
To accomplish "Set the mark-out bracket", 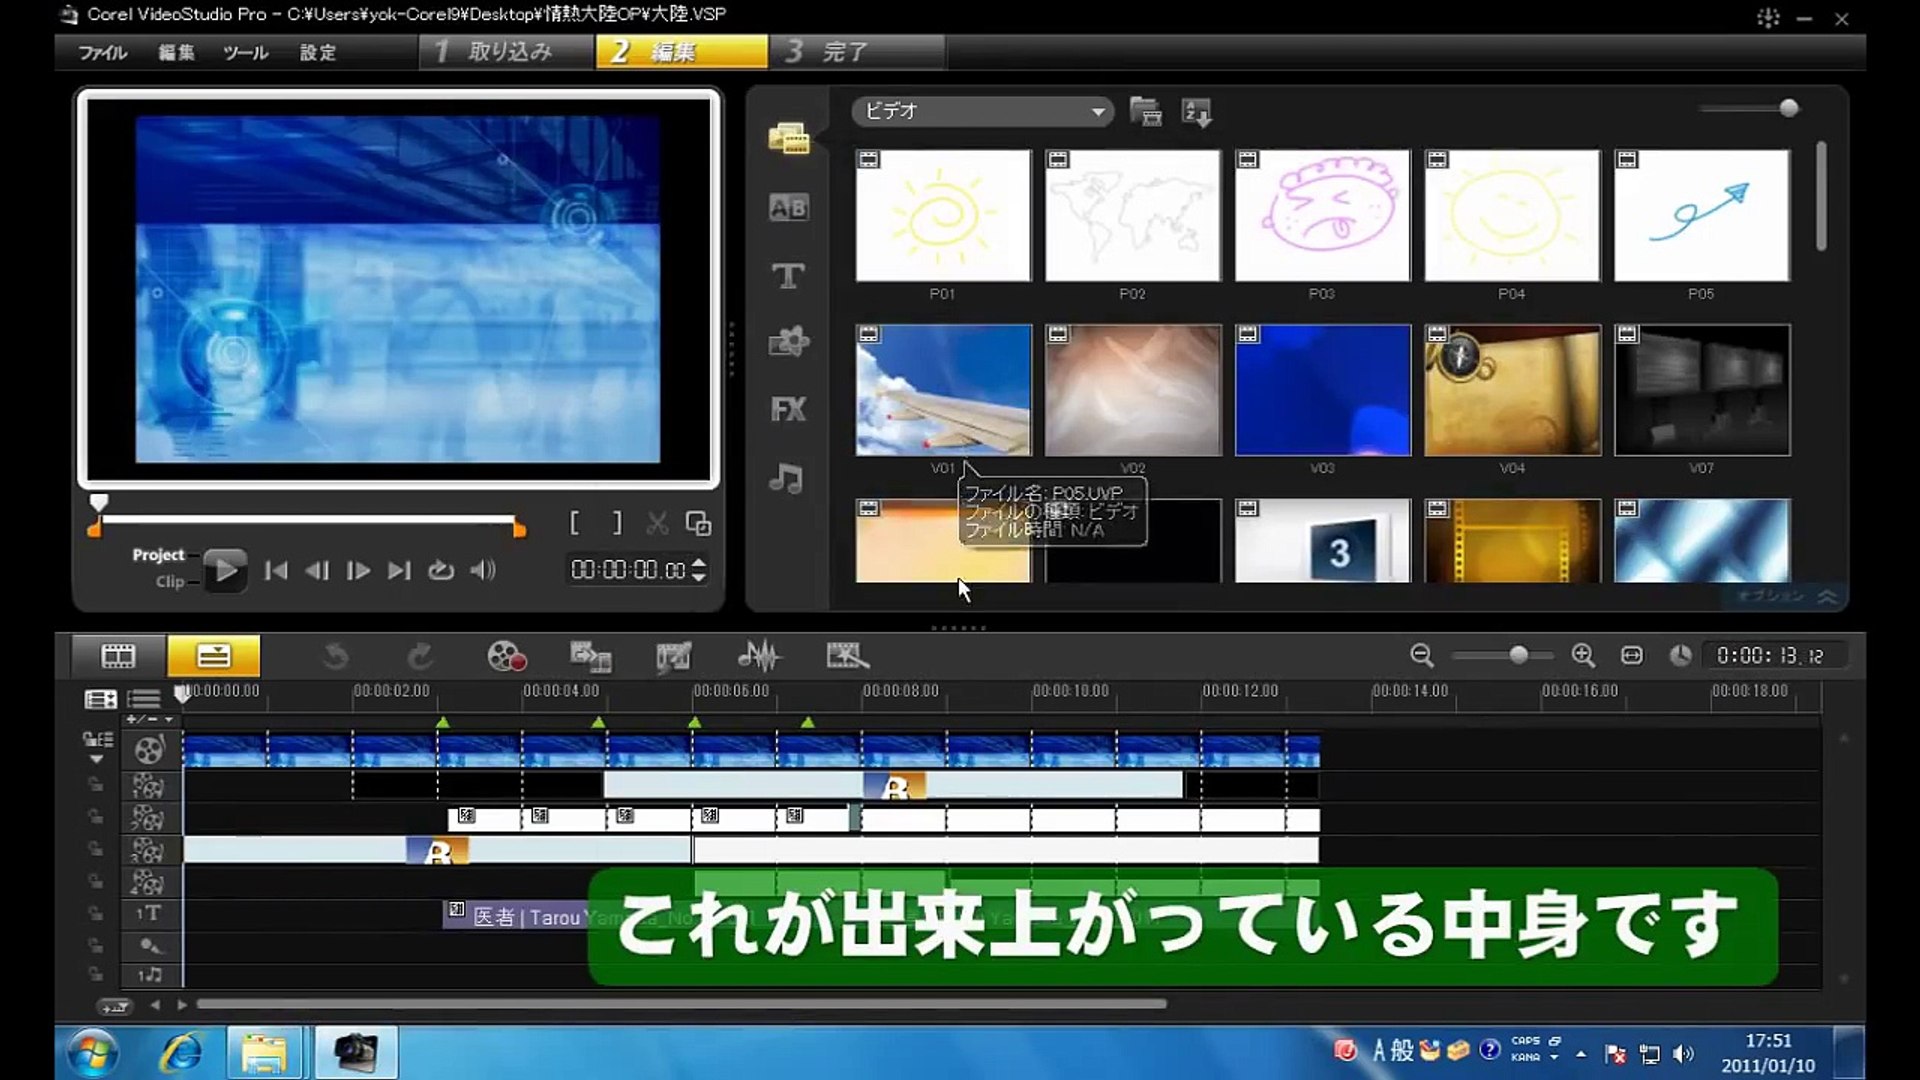I will click(x=617, y=523).
